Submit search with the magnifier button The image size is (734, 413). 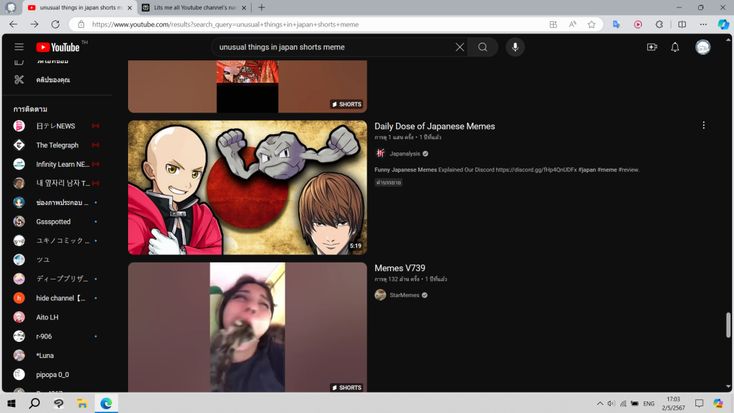[x=483, y=47]
